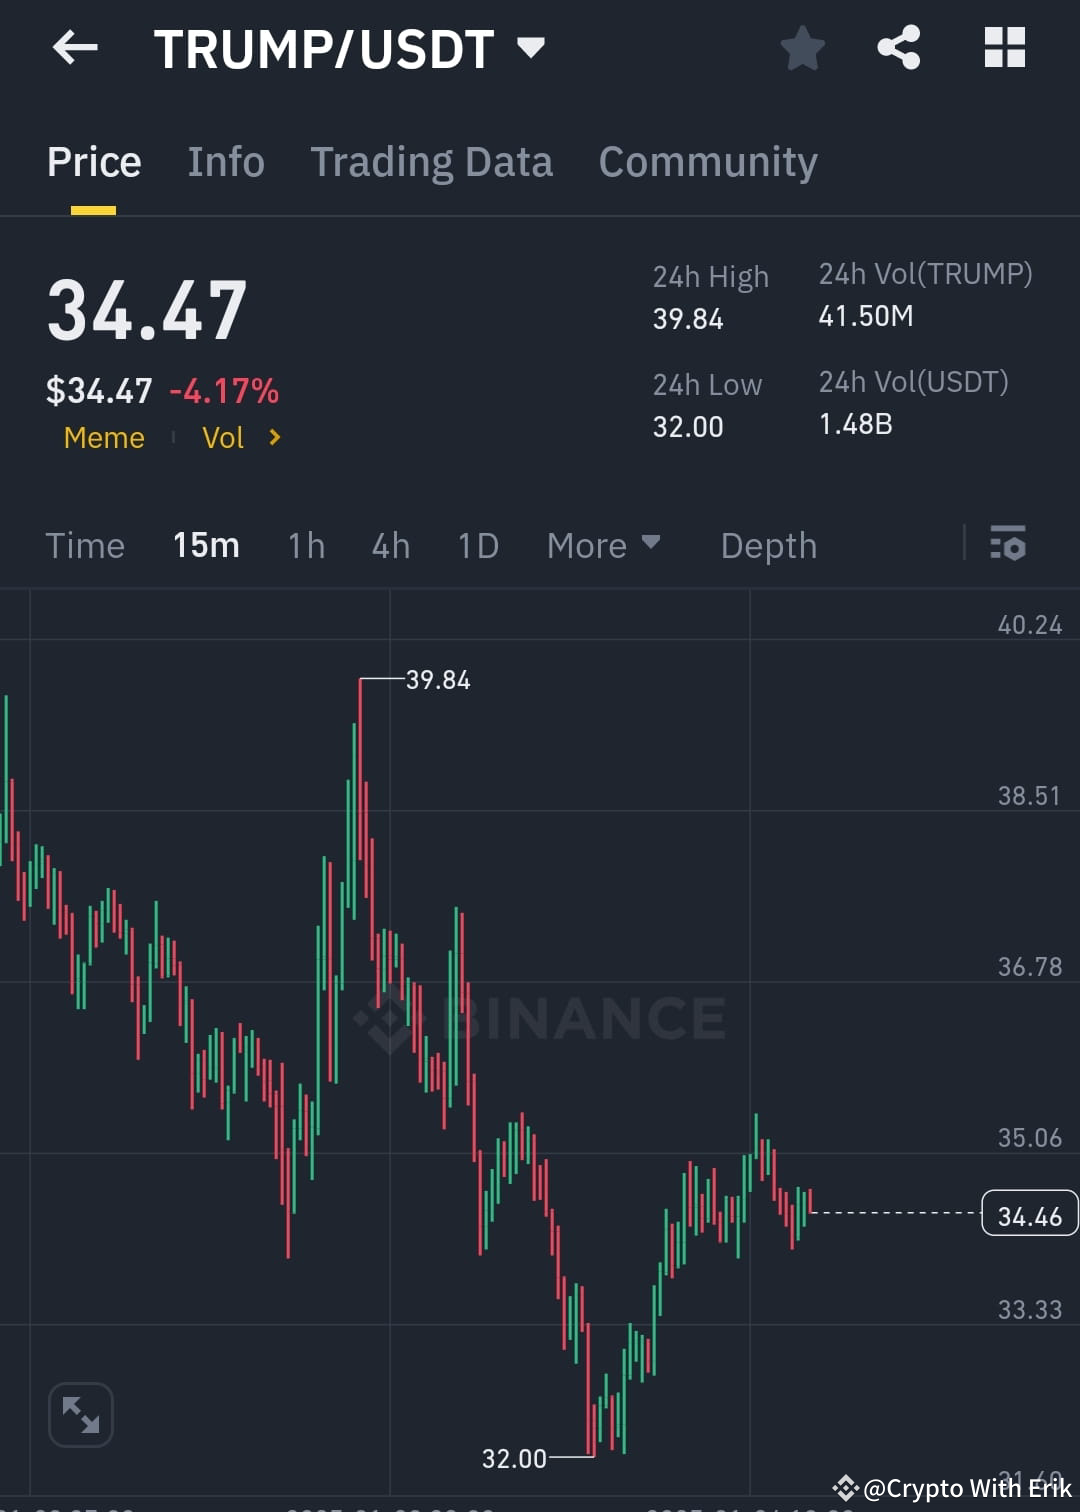This screenshot has width=1080, height=1512.
Task: Switch to the Trading Data tab
Action: 432,161
